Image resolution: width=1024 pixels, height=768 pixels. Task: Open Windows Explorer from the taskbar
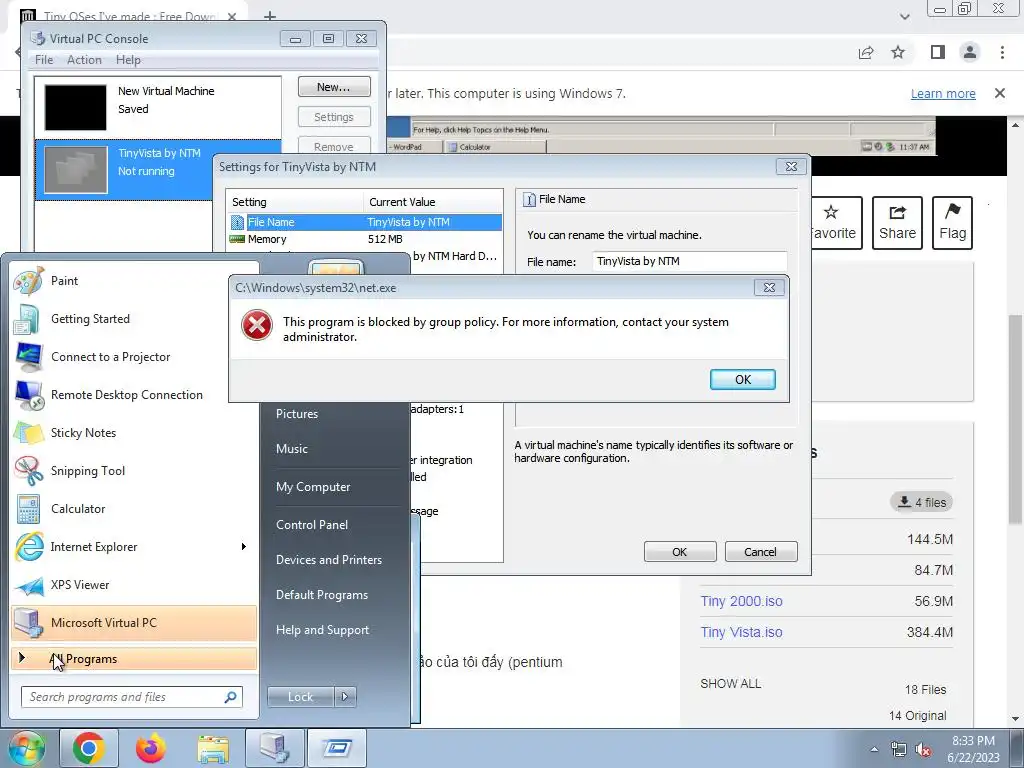pyautogui.click(x=213, y=748)
